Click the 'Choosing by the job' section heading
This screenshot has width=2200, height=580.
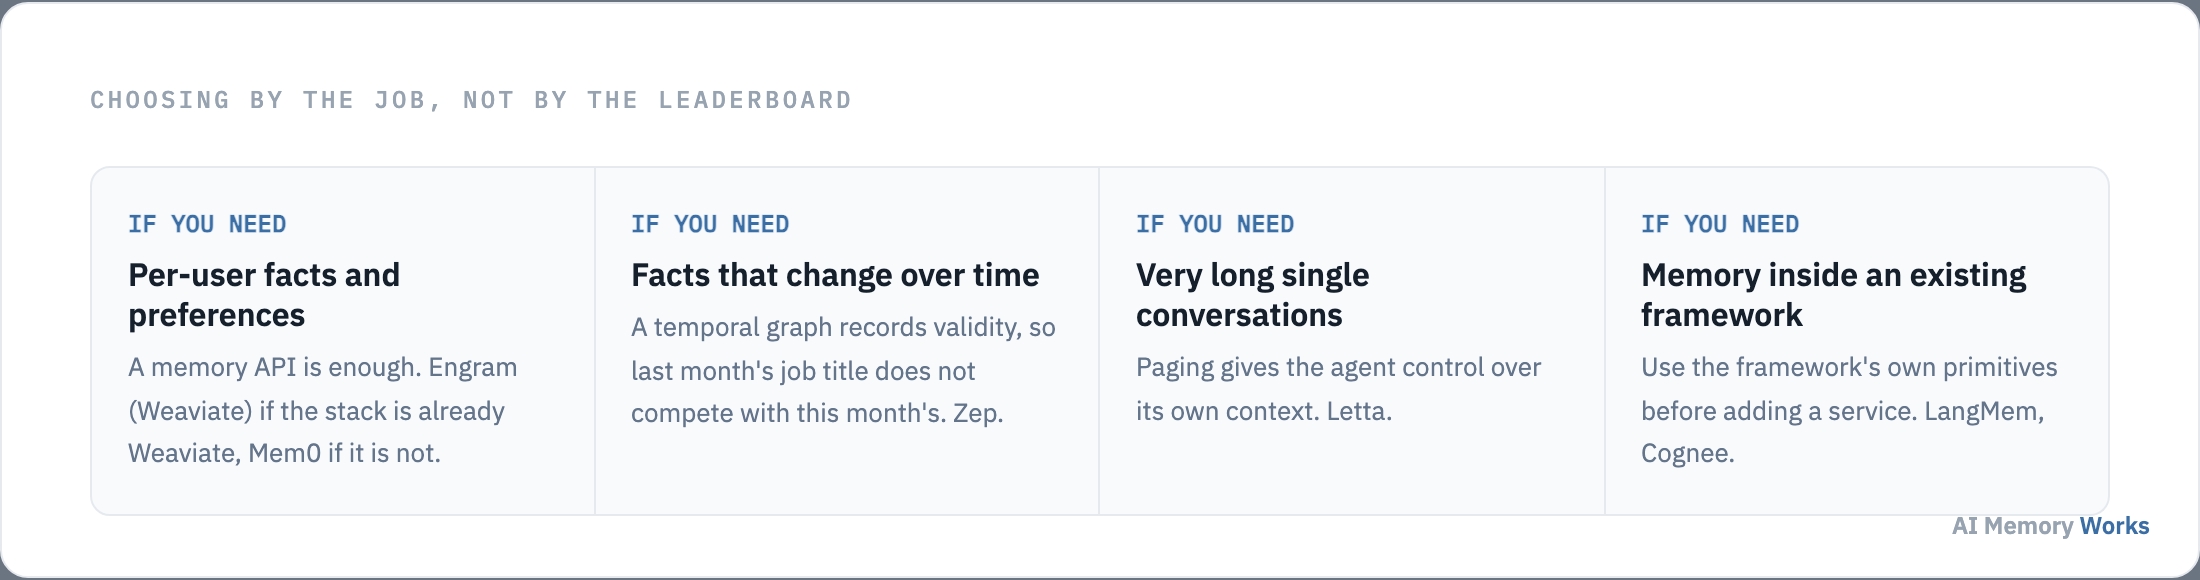pyautogui.click(x=471, y=100)
